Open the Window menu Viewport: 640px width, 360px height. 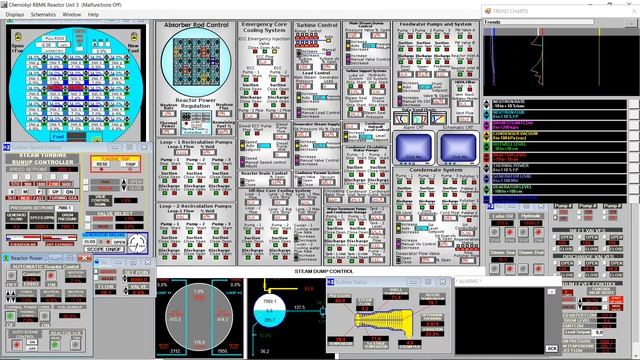(x=71, y=14)
